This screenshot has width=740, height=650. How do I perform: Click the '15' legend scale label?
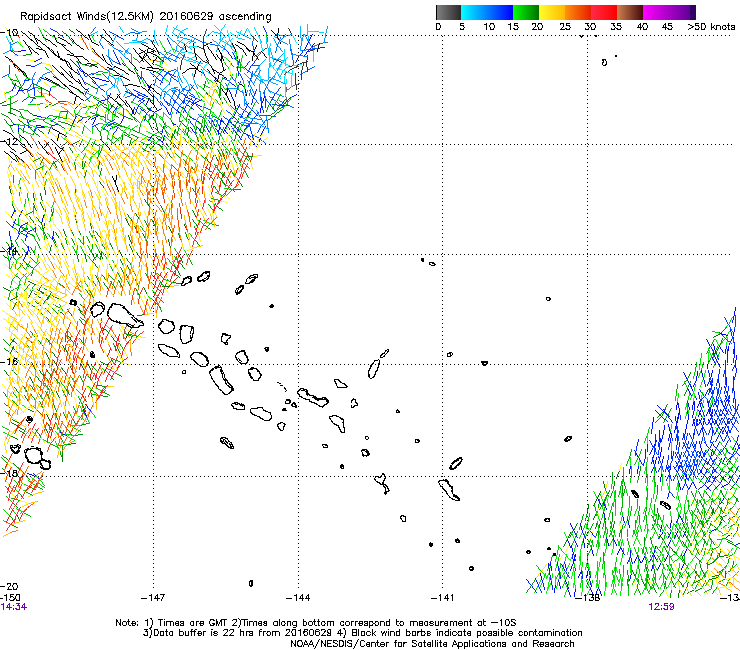(x=513, y=27)
